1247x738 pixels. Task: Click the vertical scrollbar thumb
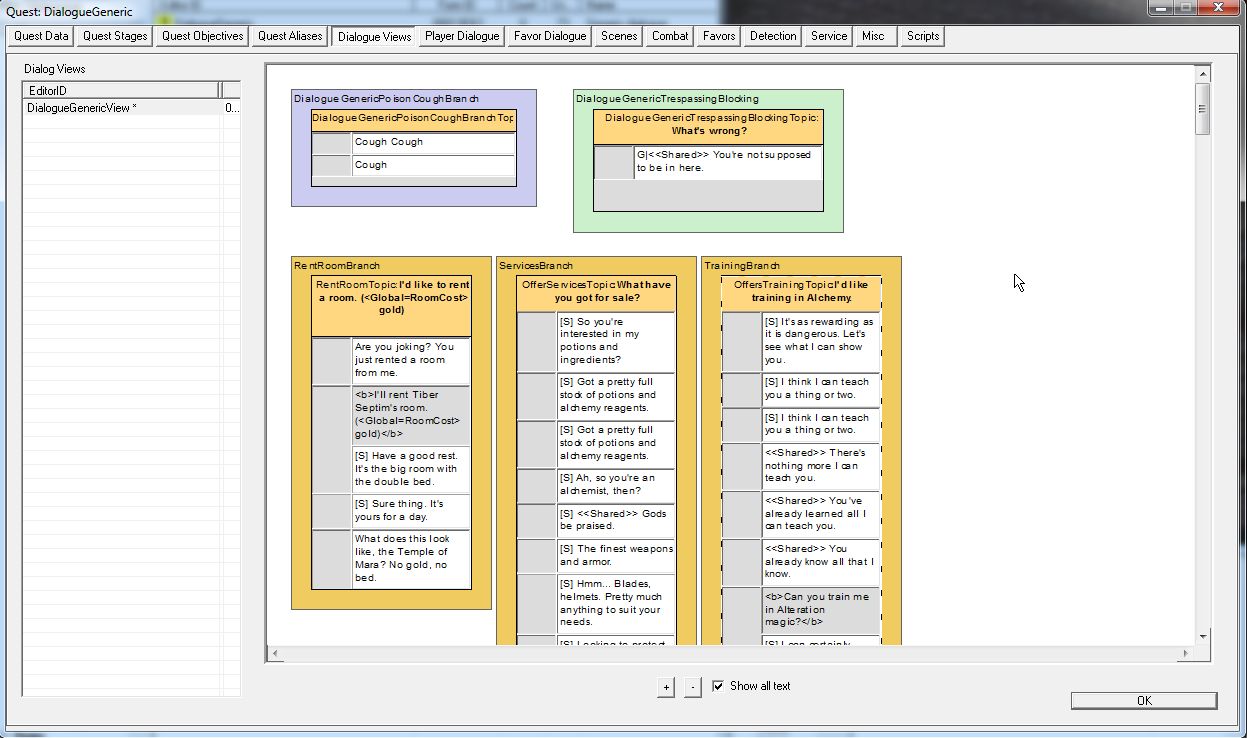coord(1203,110)
